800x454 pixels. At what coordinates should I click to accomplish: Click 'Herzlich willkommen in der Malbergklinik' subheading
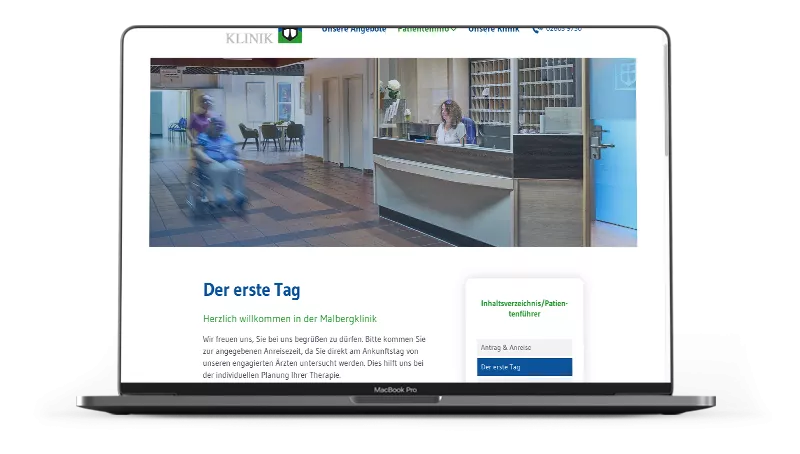pyautogui.click(x=290, y=319)
